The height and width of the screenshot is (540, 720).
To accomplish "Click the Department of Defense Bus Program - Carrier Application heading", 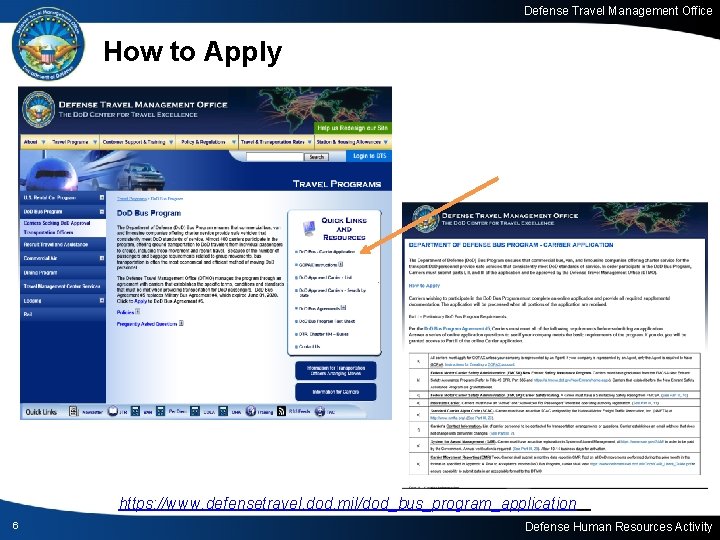I will (x=511, y=245).
